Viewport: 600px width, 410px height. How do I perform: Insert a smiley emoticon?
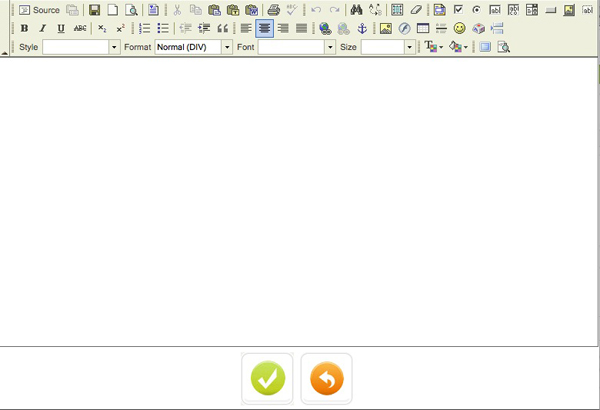(x=460, y=28)
